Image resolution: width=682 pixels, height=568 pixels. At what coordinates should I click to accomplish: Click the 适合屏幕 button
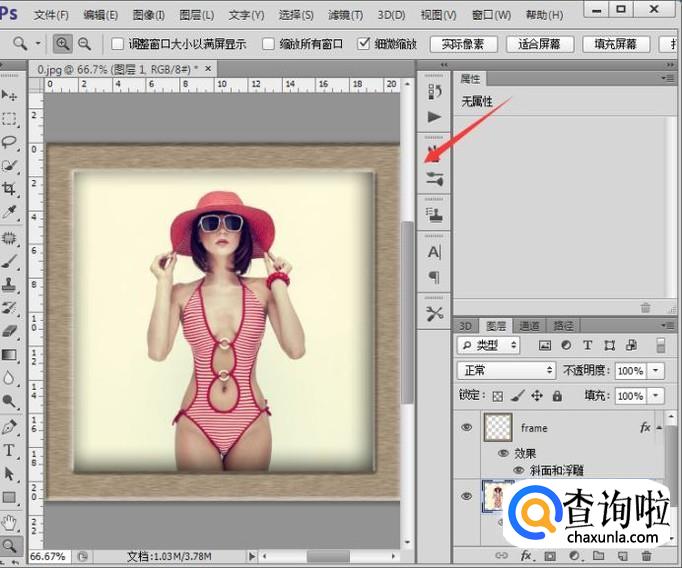point(540,45)
